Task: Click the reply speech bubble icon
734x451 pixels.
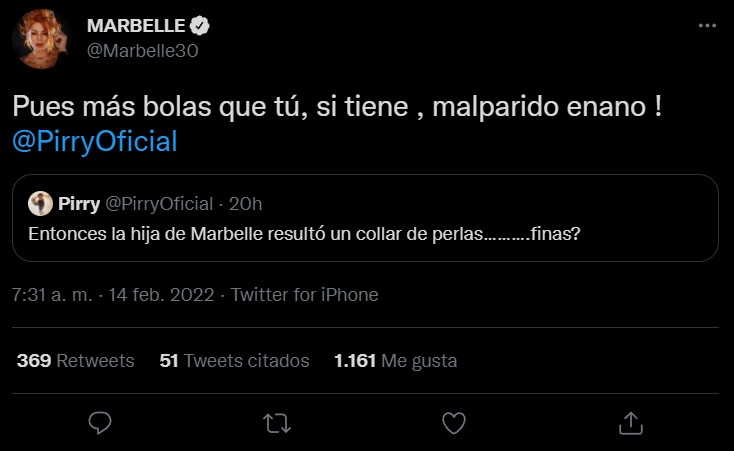Action: click(x=100, y=423)
